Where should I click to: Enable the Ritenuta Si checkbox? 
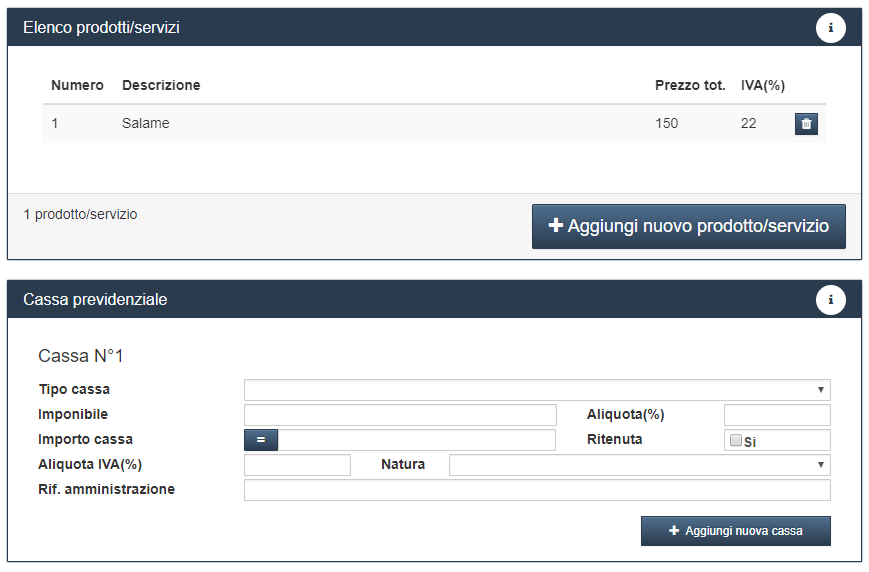735,440
